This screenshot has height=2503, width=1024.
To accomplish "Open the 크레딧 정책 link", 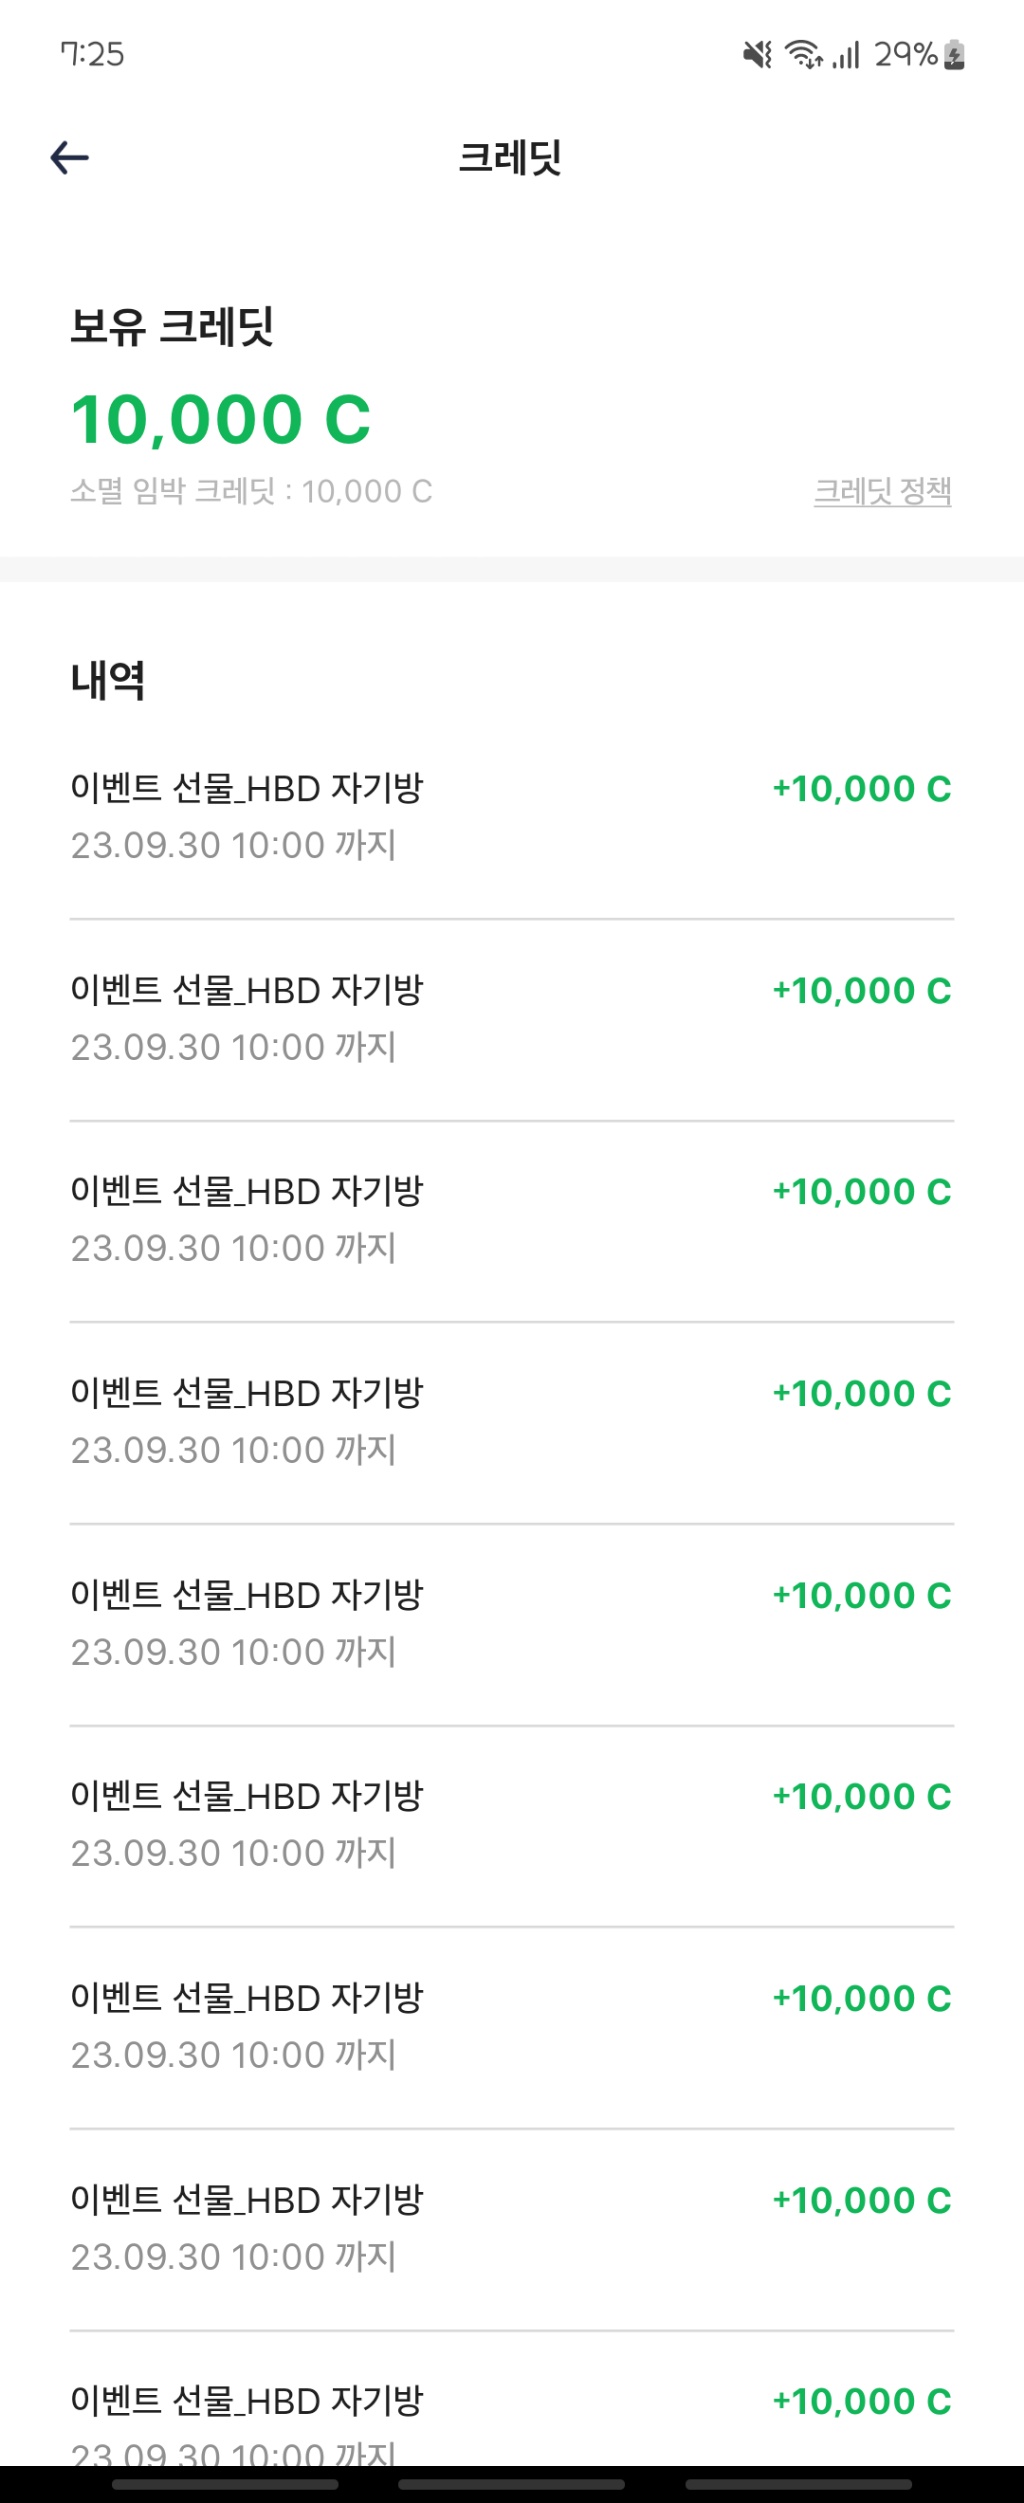I will click(882, 491).
